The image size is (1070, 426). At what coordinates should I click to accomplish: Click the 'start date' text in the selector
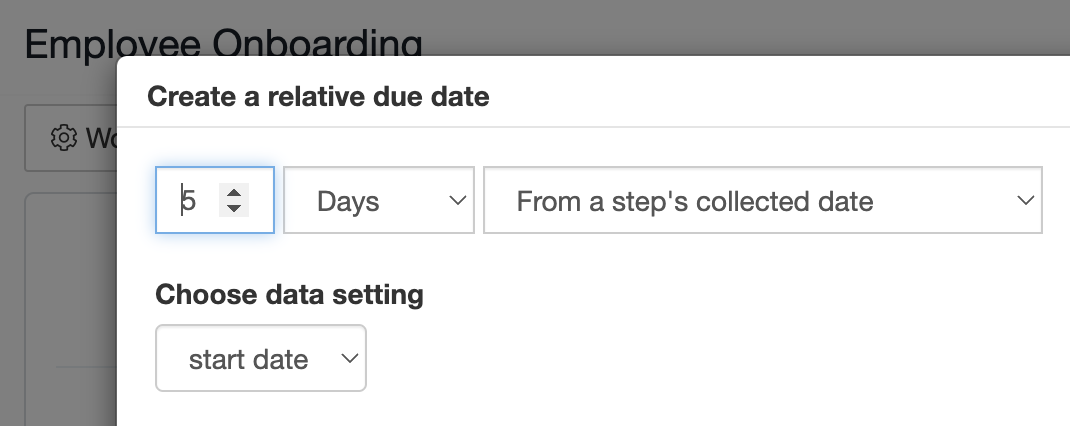pyautogui.click(x=248, y=360)
